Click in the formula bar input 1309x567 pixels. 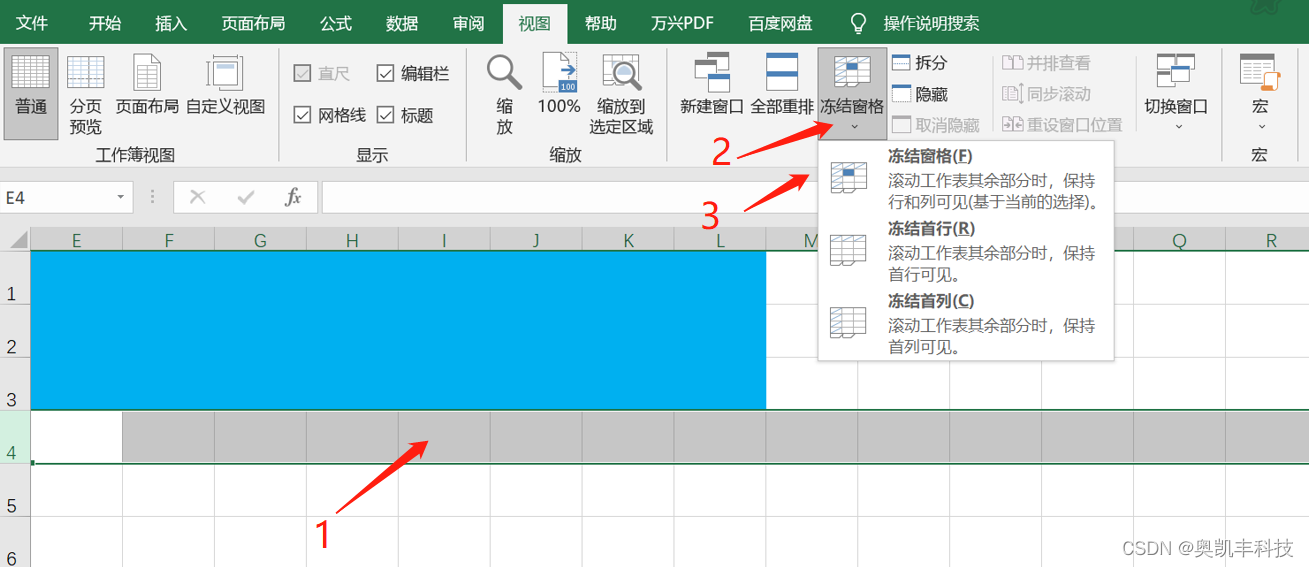coord(813,198)
